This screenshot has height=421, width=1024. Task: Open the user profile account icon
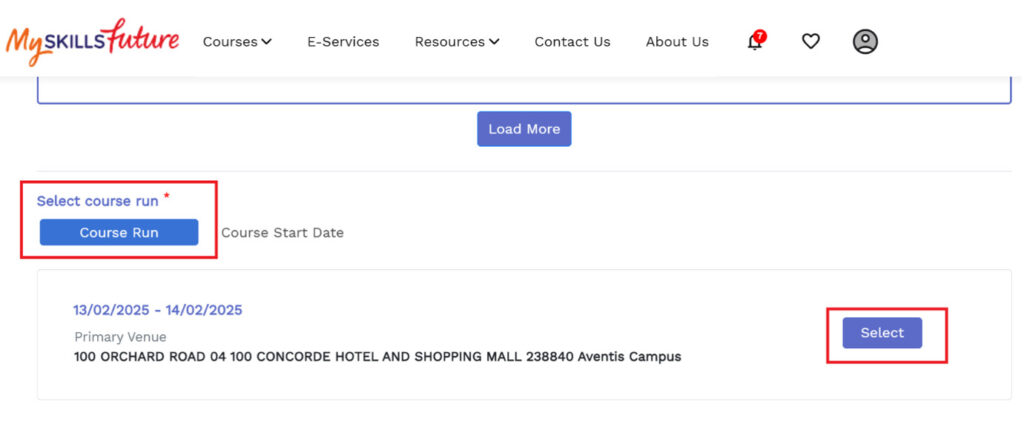click(x=865, y=42)
